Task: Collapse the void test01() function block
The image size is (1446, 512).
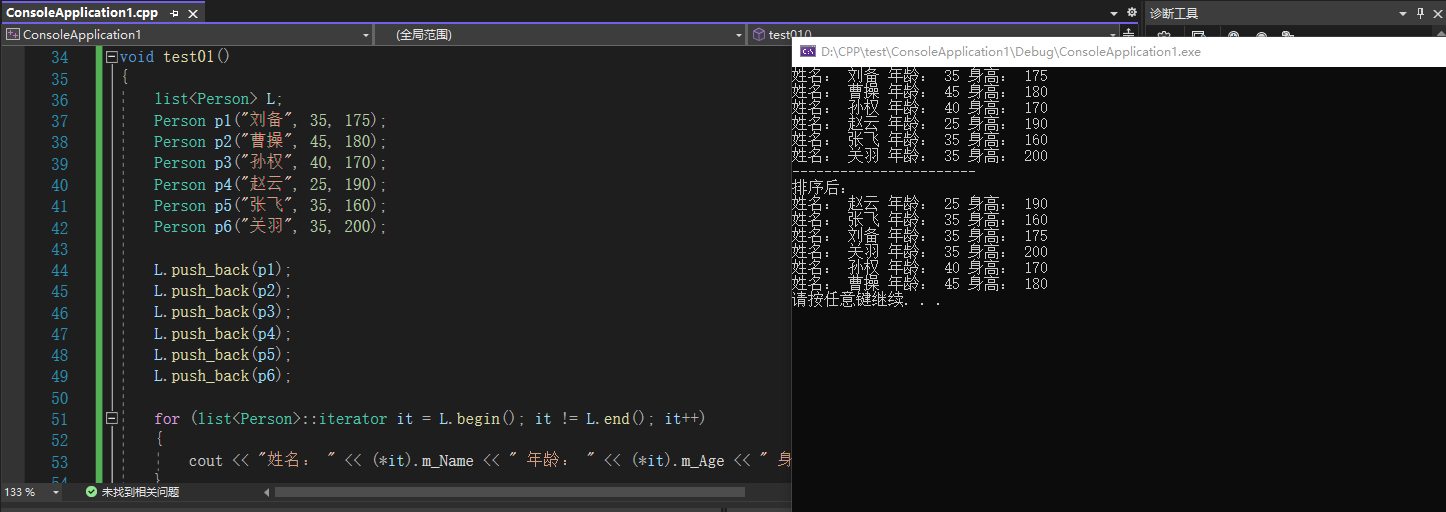Action: point(111,57)
